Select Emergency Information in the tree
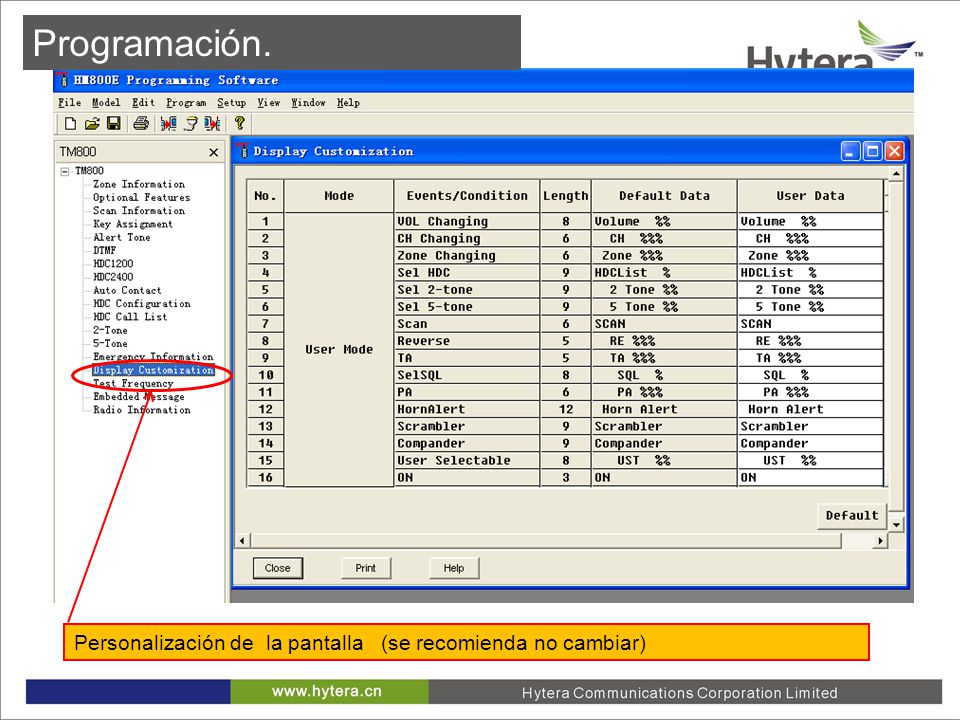The image size is (960, 720). (153, 357)
